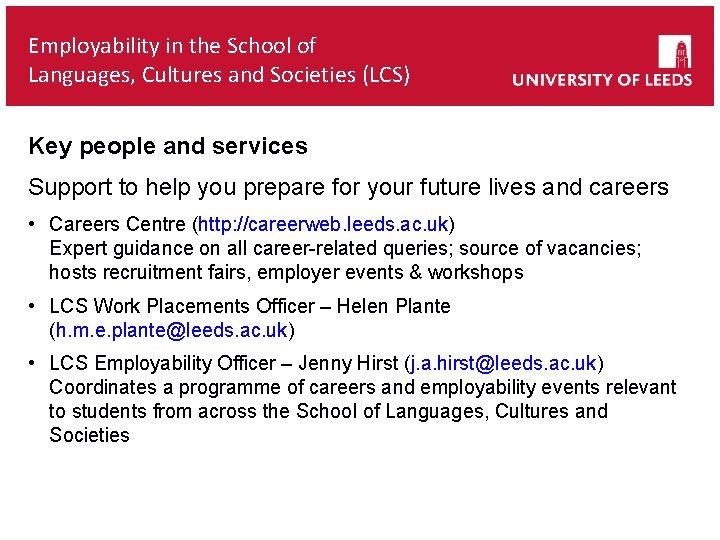The width and height of the screenshot is (720, 540).
Task: Select the 'Coordinates a programme of careers' line
Action: coord(362,387)
